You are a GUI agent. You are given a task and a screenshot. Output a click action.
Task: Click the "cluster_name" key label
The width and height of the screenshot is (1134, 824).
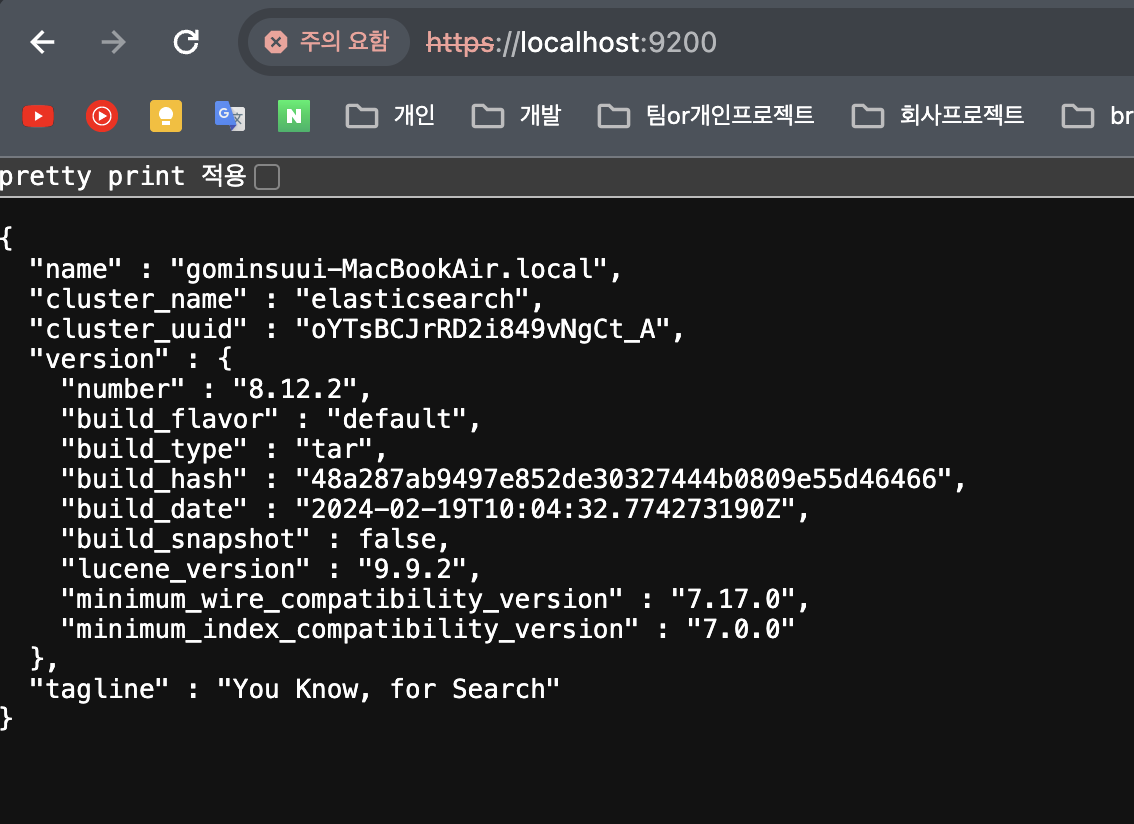click(x=138, y=299)
